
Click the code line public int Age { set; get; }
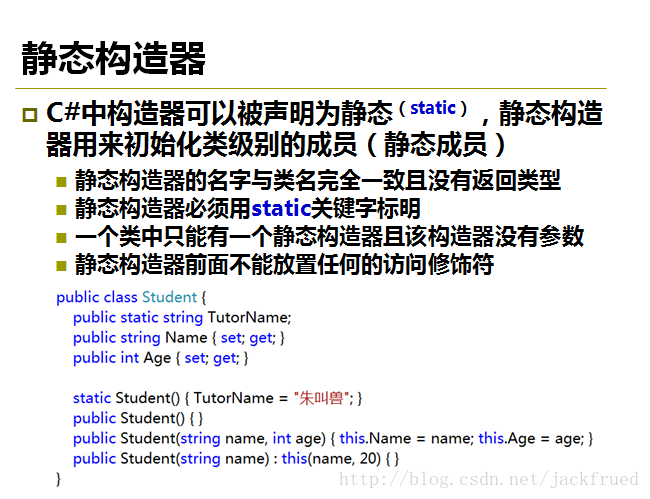[160, 358]
